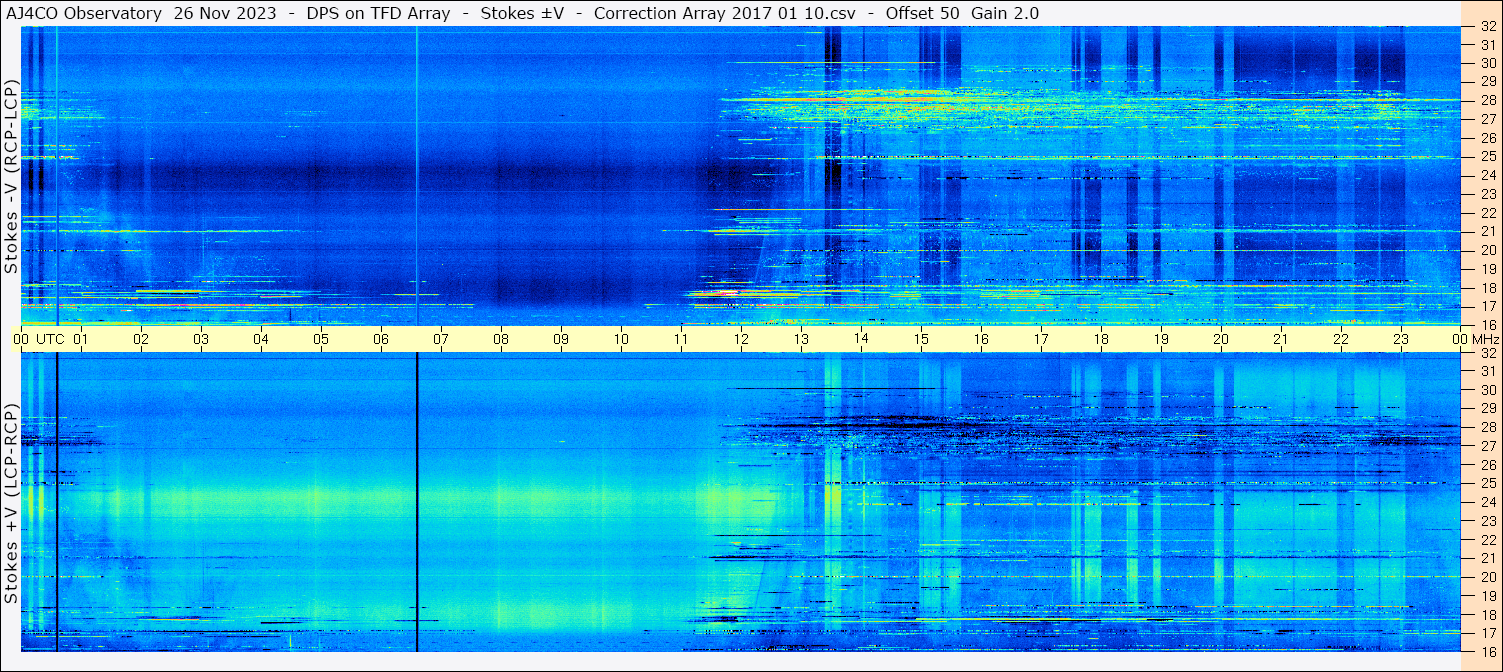
Task: Select the 22 hour time marker
Action: [x=1341, y=339]
